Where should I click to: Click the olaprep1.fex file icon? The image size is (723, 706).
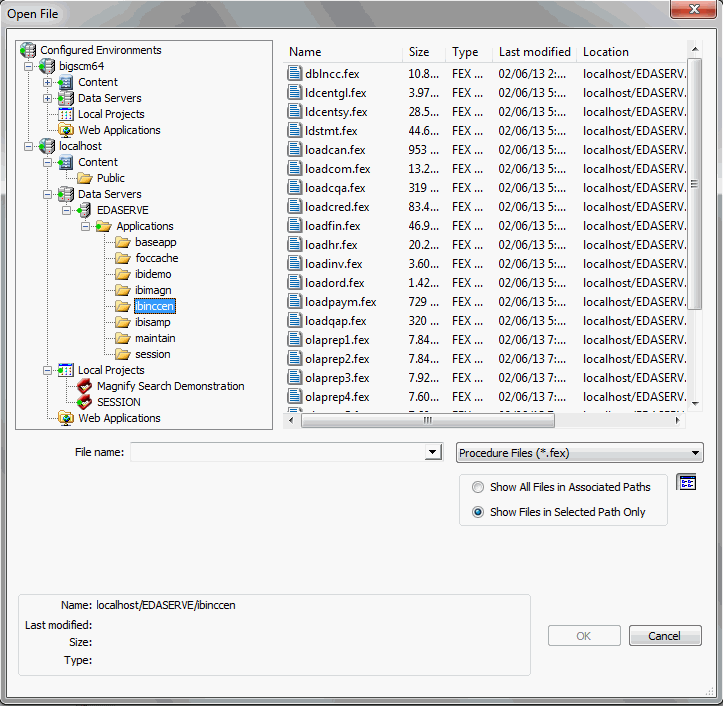pyautogui.click(x=295, y=339)
